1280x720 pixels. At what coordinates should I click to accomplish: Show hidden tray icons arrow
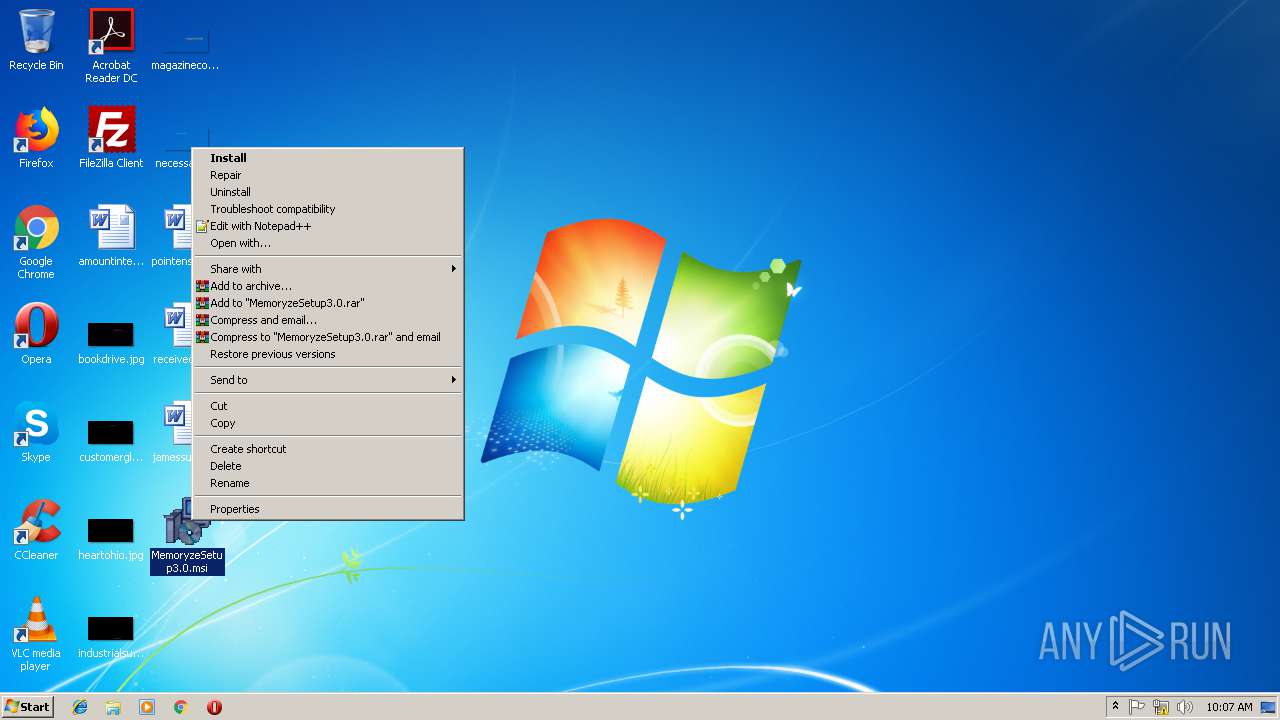click(x=1115, y=707)
